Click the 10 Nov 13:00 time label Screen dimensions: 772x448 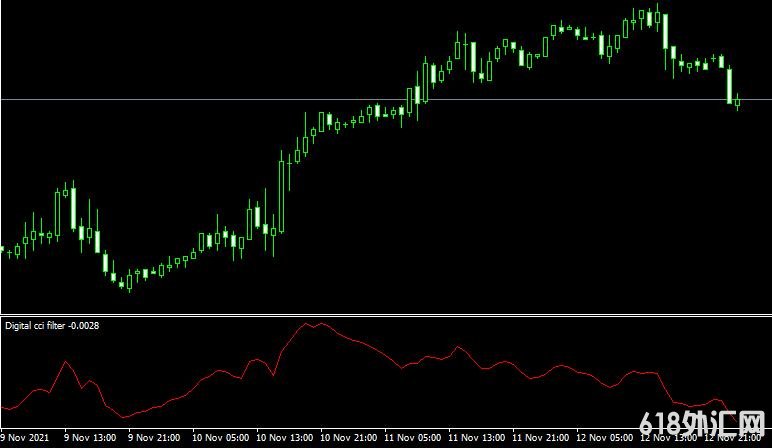click(284, 438)
